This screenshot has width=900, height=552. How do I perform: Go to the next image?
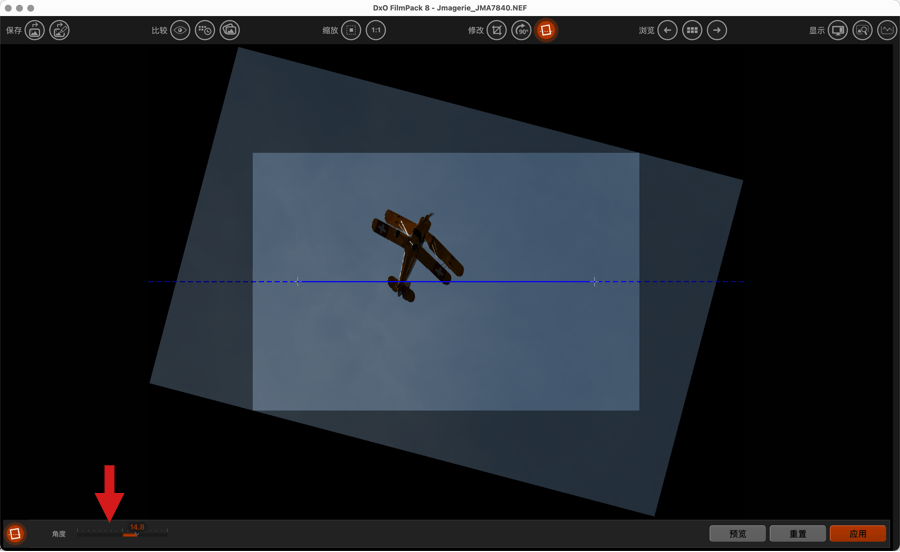point(717,31)
